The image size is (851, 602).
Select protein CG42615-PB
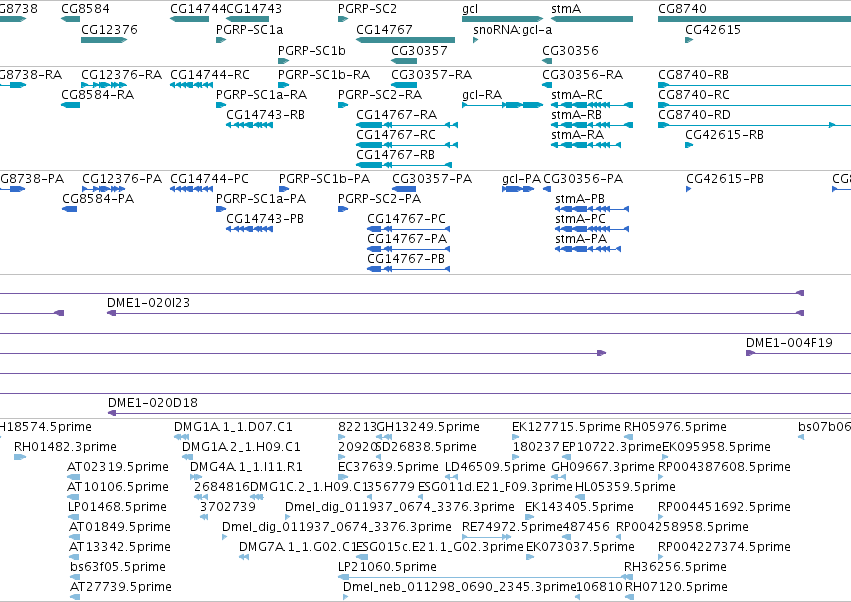click(x=725, y=179)
